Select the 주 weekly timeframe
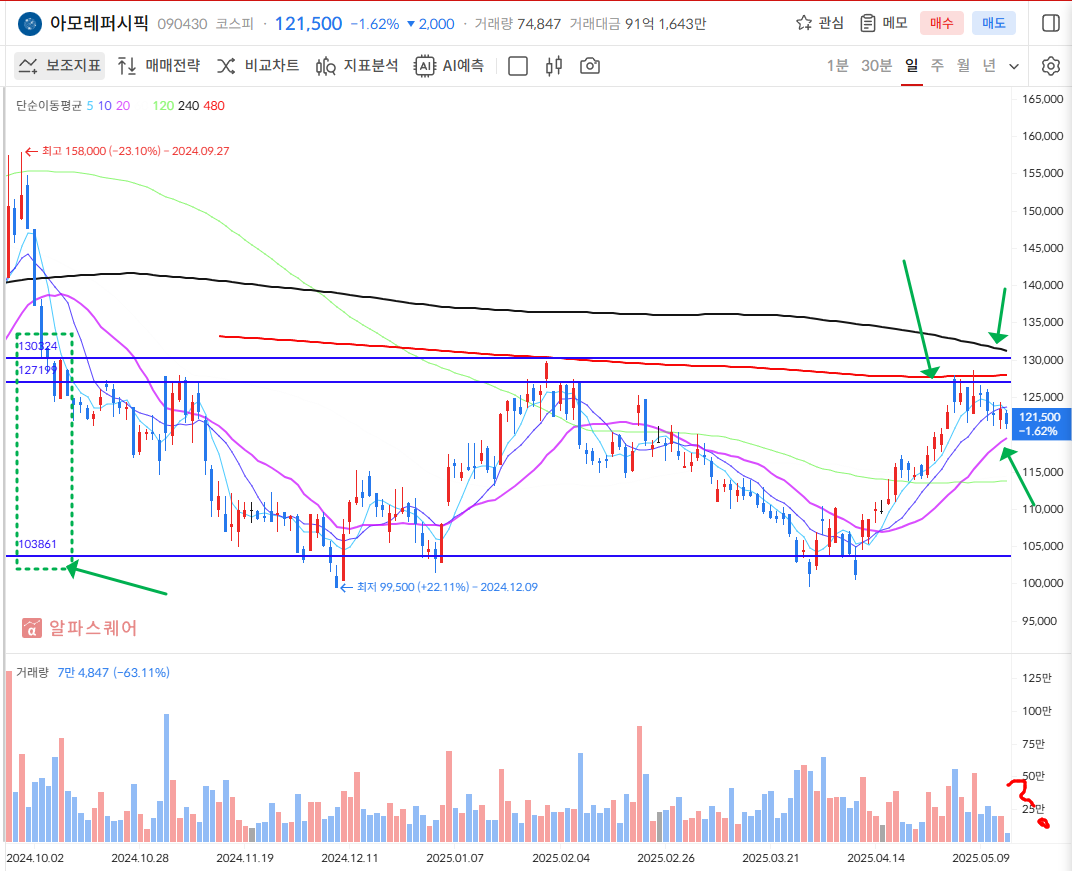The image size is (1072, 871). (x=937, y=66)
